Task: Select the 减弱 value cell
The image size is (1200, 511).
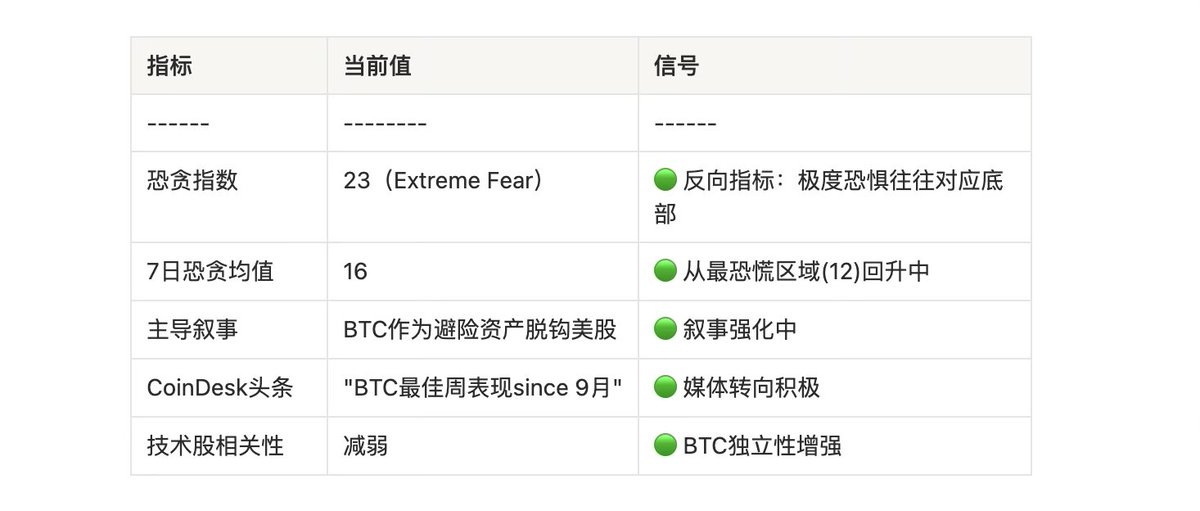Action: (365, 445)
